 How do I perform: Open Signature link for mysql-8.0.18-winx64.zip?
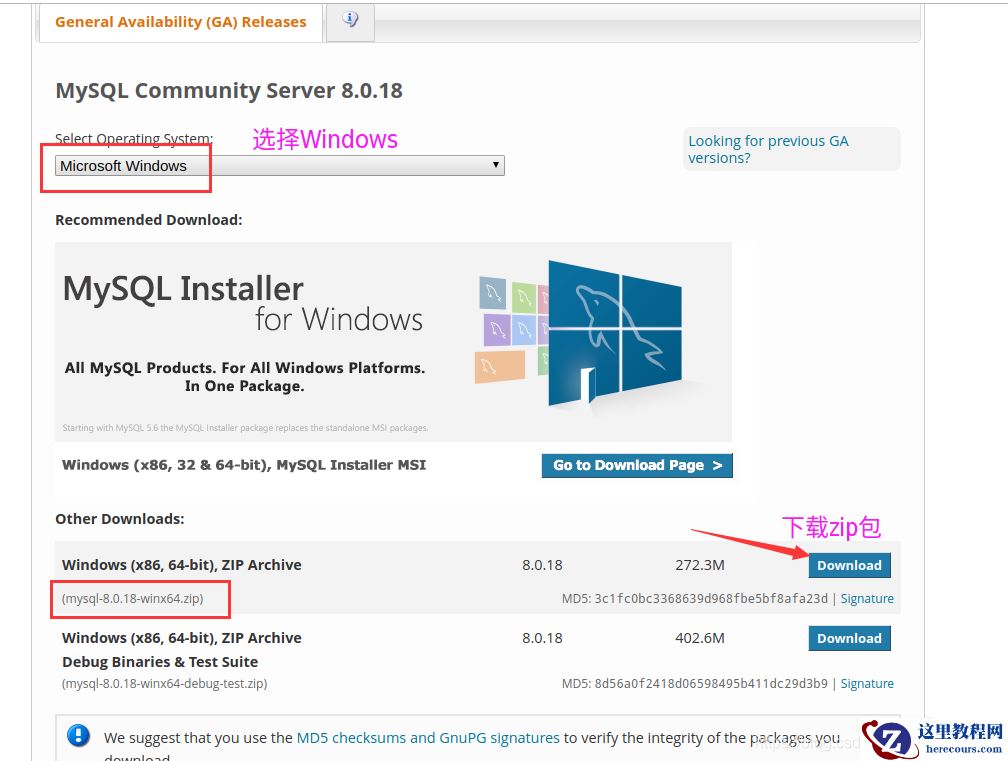tap(867, 598)
